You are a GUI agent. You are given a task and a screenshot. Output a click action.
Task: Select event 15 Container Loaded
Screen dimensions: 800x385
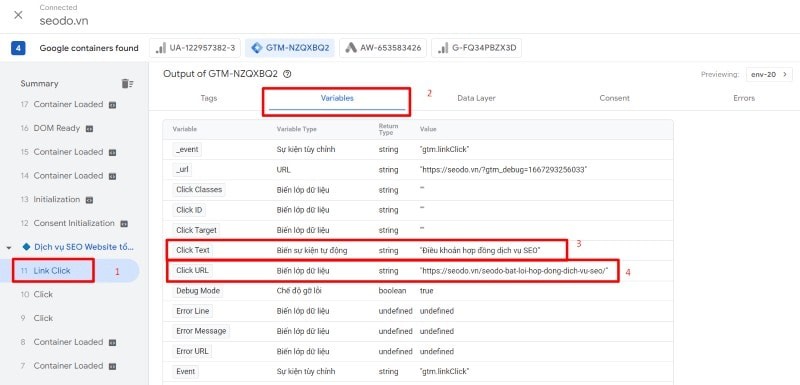tap(69, 152)
